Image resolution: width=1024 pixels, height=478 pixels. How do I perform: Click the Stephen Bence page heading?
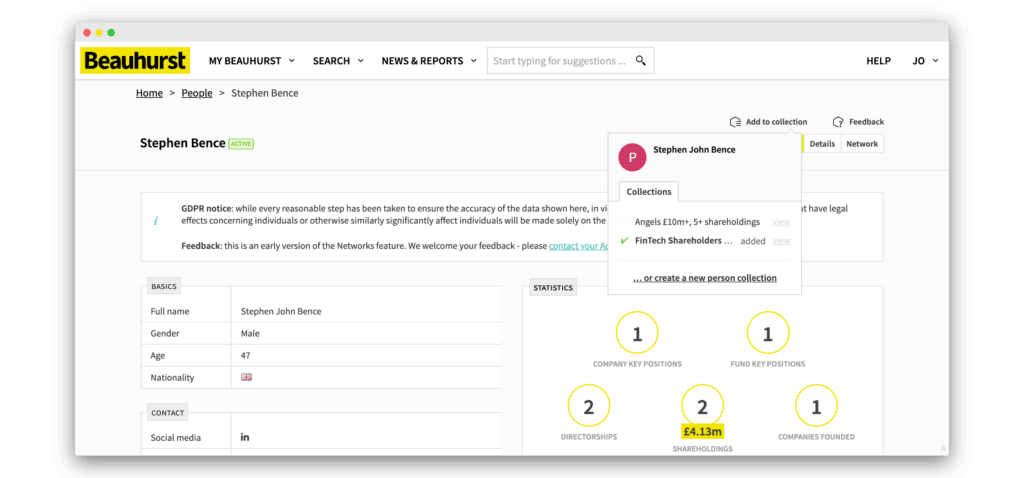183,143
